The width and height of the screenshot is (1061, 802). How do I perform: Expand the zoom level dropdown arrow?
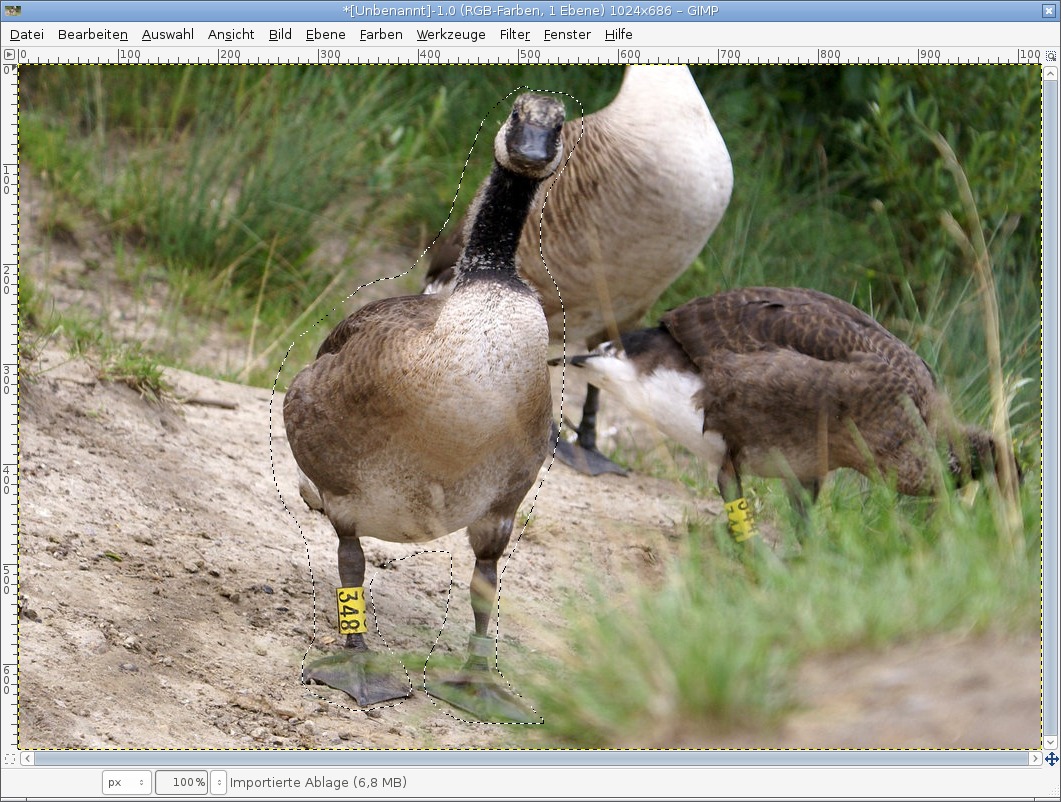point(219,782)
